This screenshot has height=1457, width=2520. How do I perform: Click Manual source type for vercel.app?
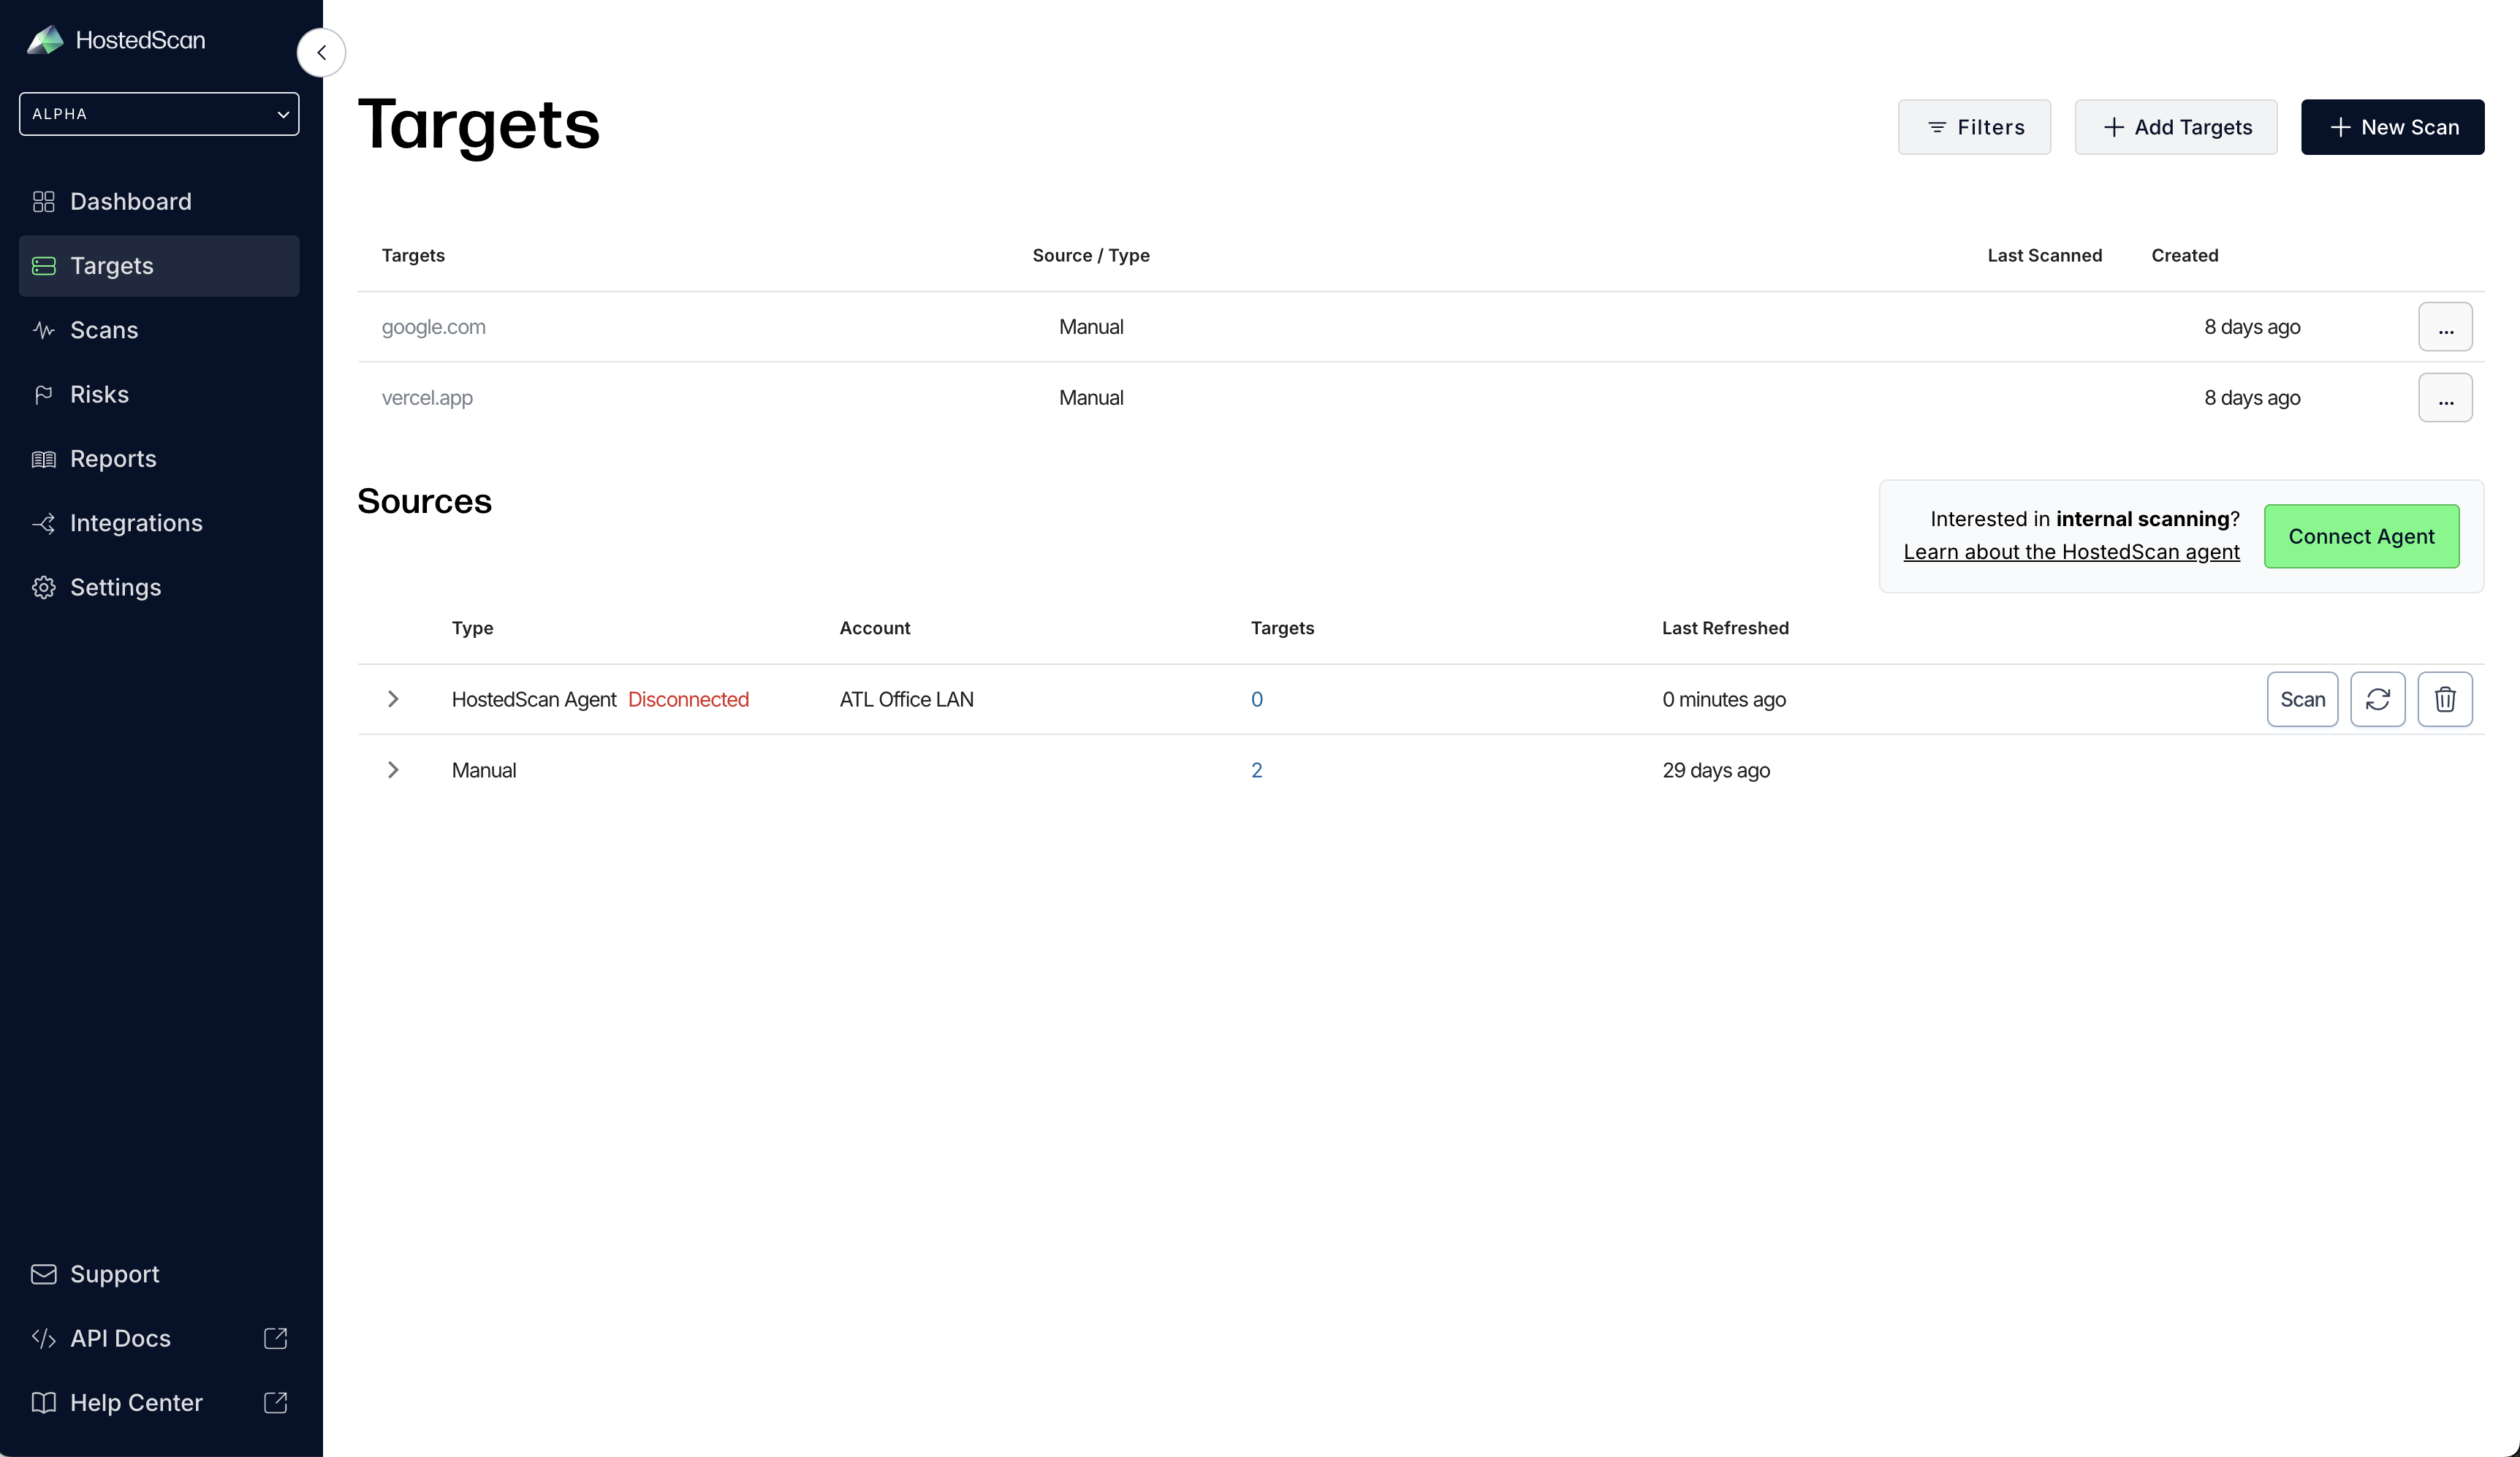tap(1091, 398)
